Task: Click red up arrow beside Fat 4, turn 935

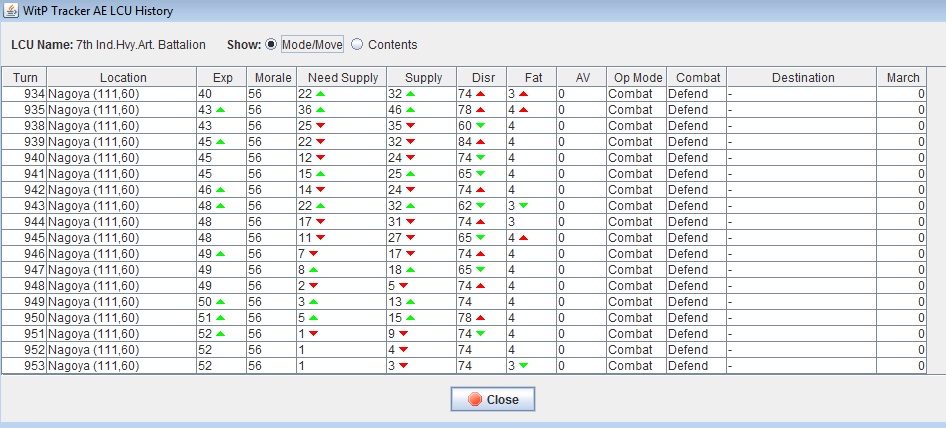Action: (523, 110)
